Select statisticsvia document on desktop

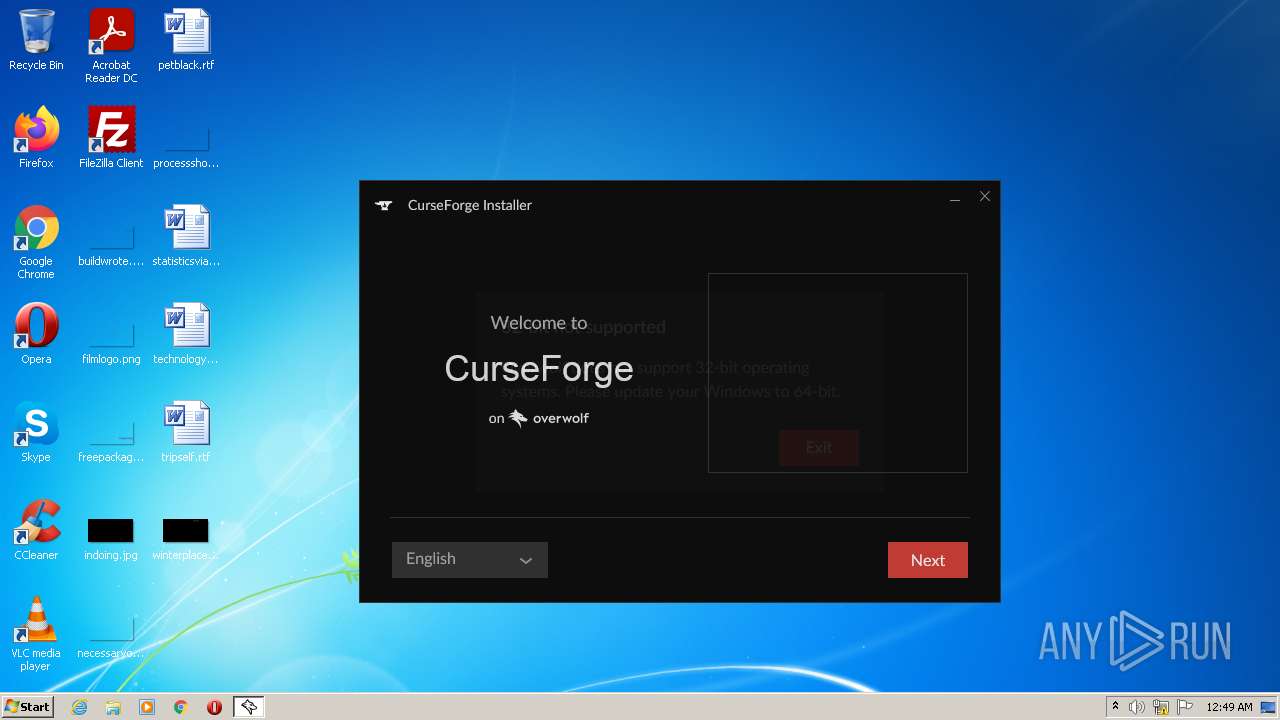(x=186, y=236)
